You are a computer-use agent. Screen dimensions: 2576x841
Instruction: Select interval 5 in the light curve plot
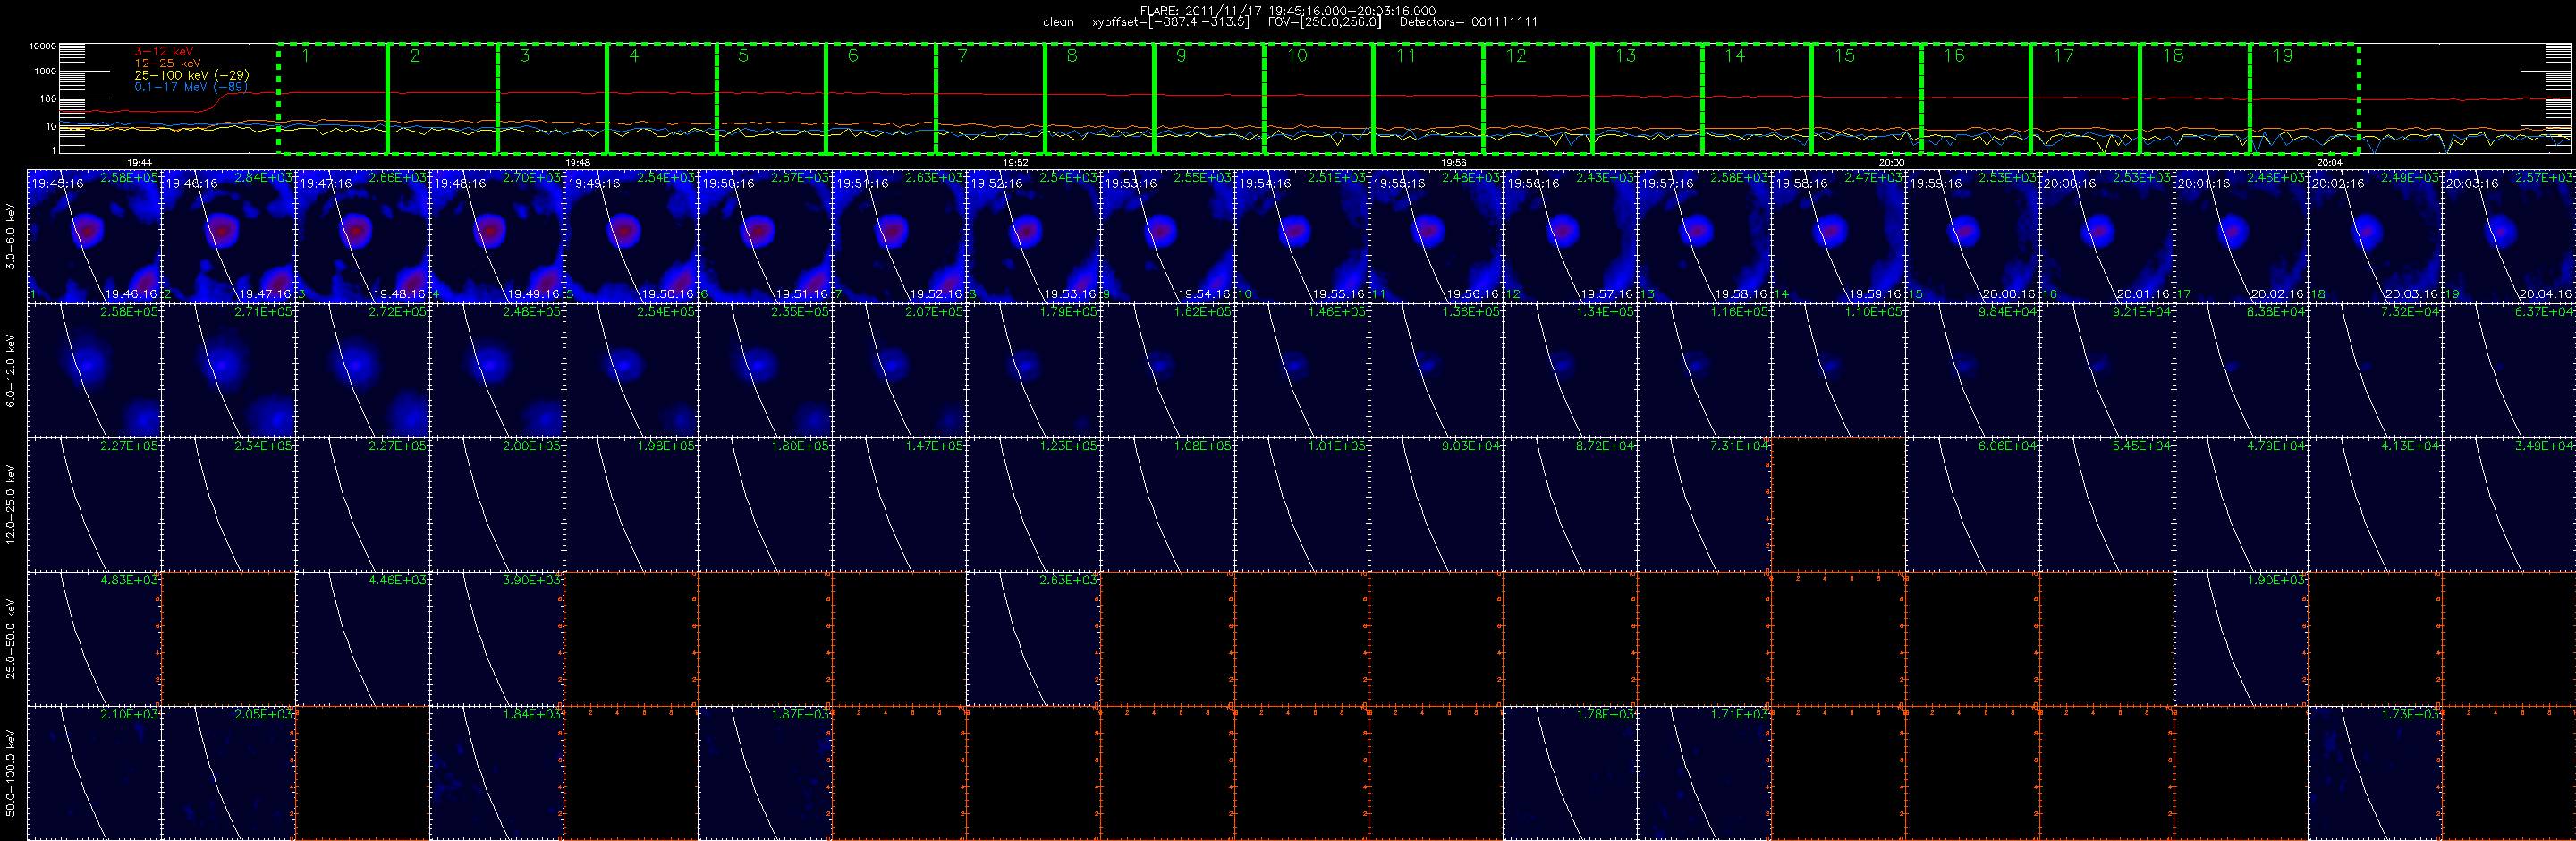(771, 99)
